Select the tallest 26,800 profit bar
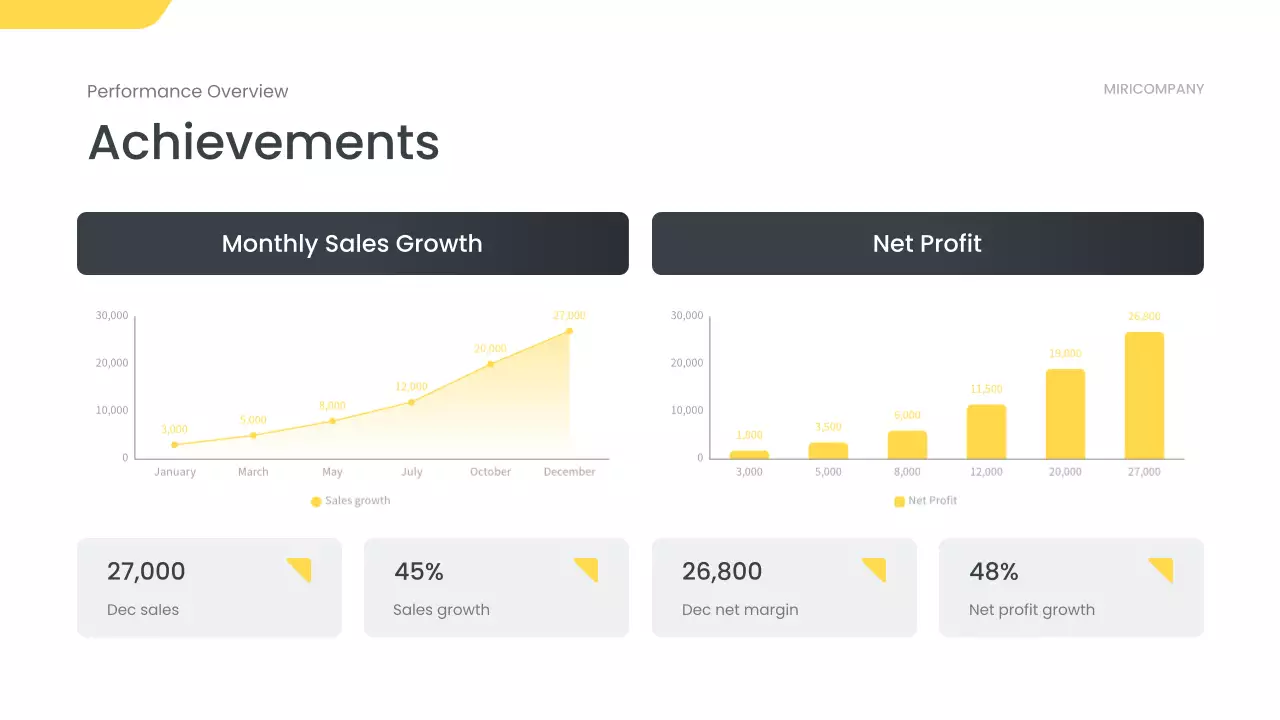The height and width of the screenshot is (720, 1280). click(x=1144, y=395)
